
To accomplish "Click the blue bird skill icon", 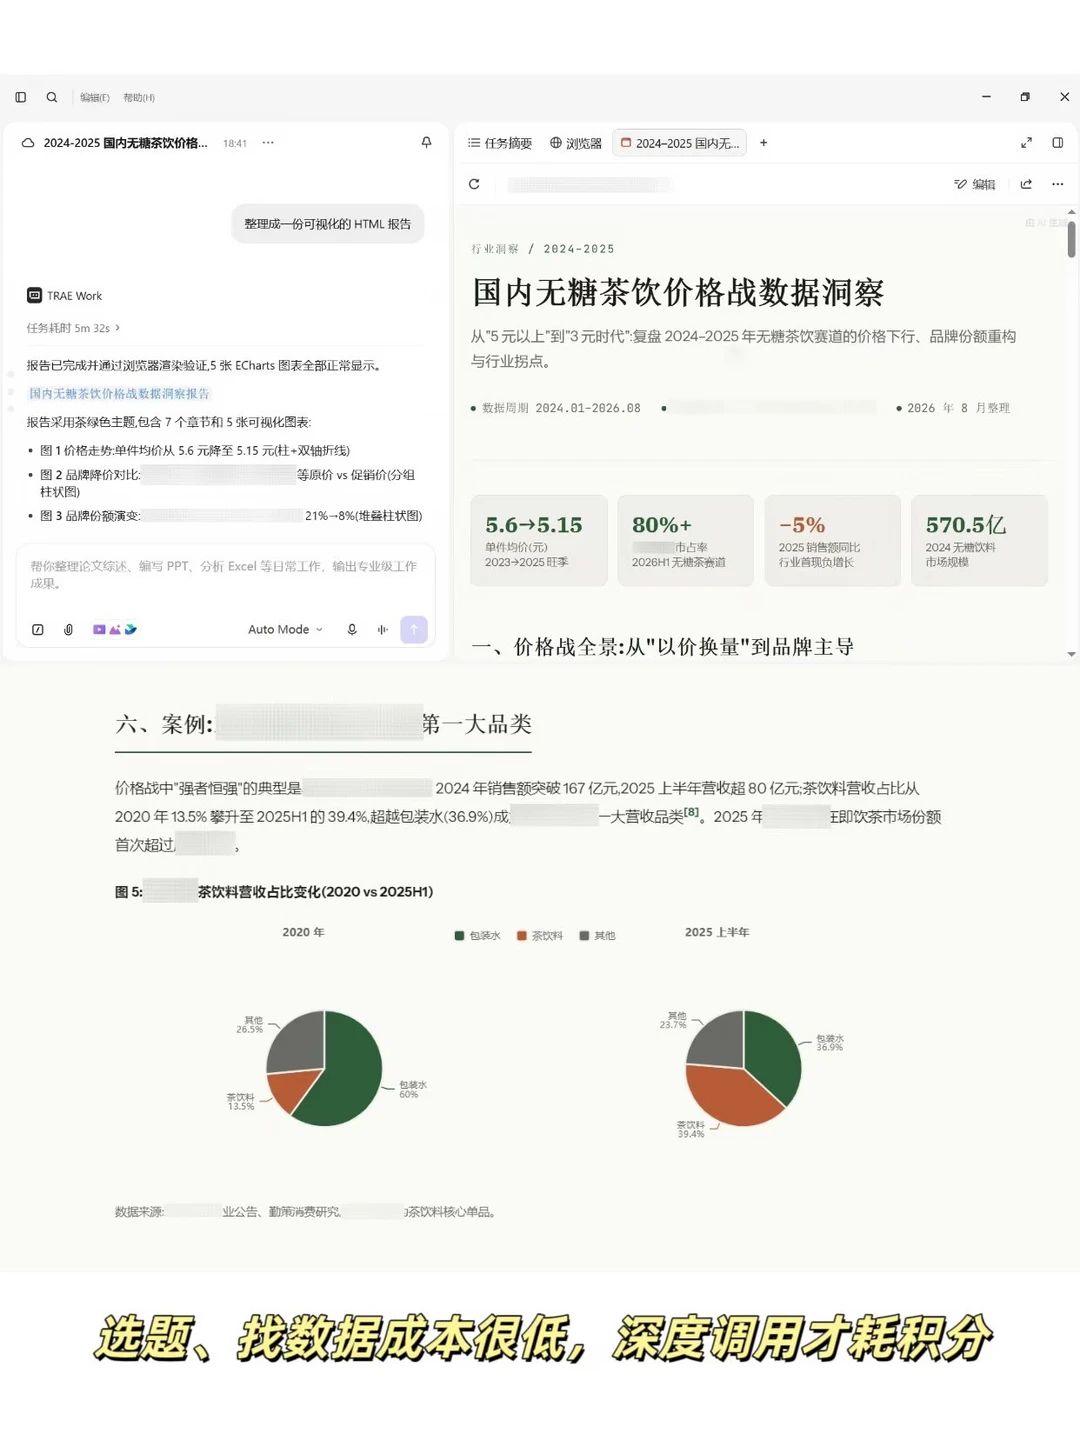I will point(131,630).
